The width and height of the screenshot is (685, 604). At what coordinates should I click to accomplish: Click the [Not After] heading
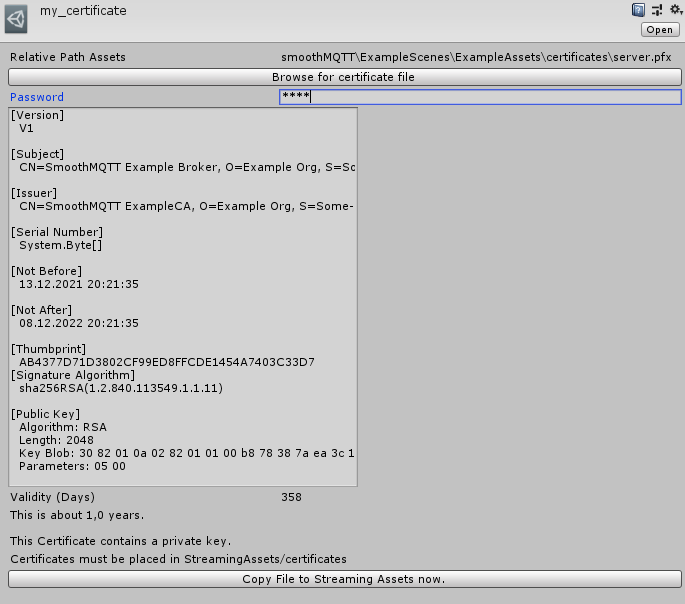(42, 310)
